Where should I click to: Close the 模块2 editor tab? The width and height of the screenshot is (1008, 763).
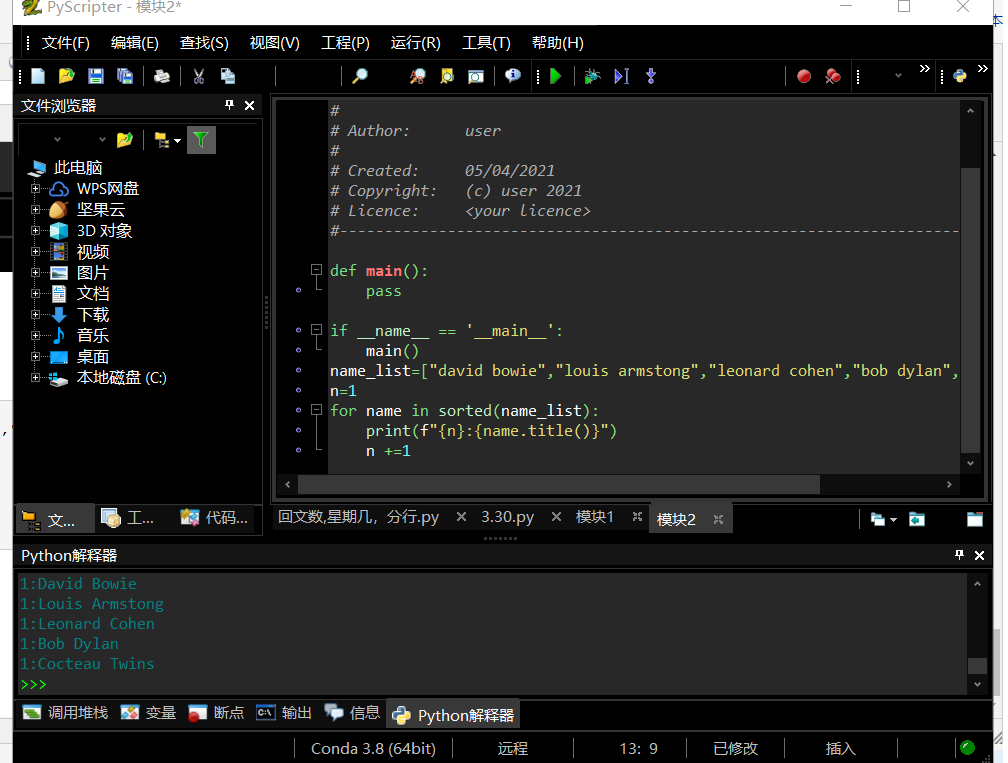coord(718,519)
